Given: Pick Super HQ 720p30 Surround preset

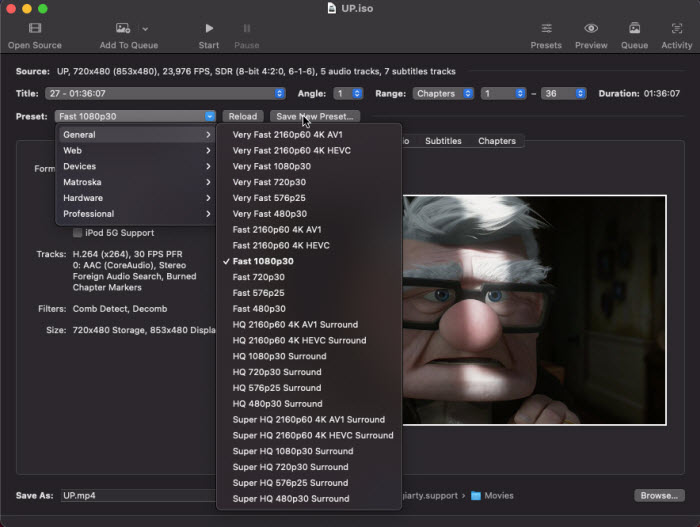Looking at the screenshot, I should [x=309, y=468].
